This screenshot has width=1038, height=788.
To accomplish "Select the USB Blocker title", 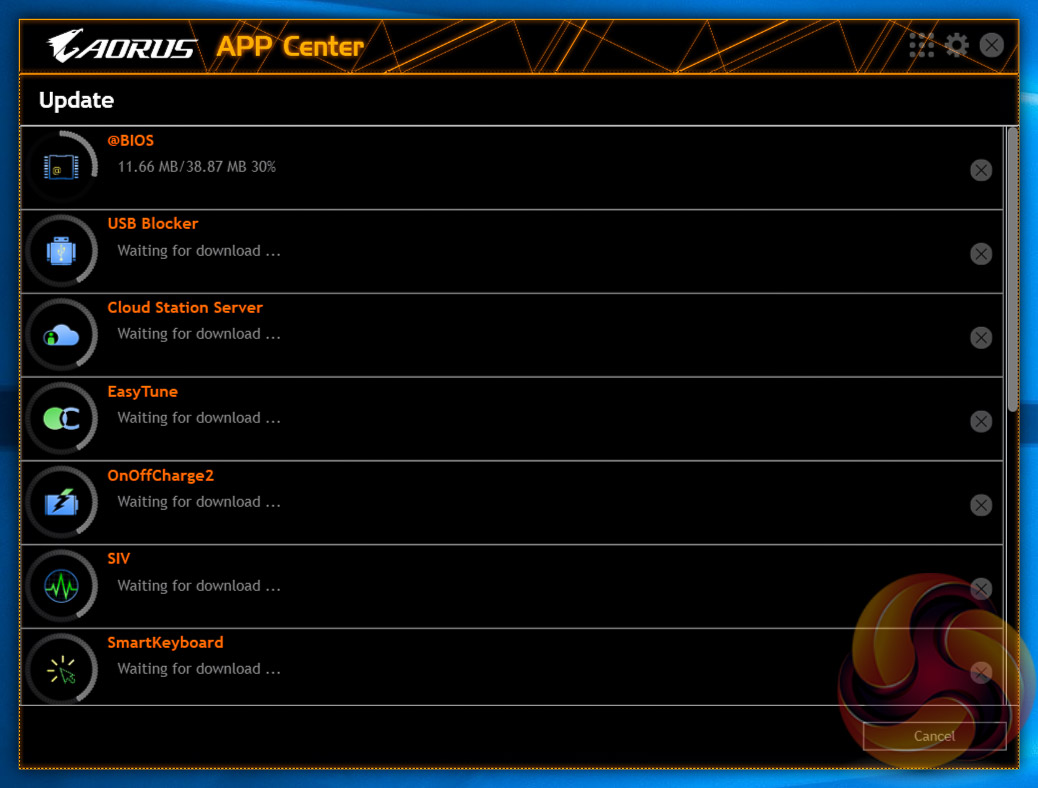I will click(x=153, y=224).
